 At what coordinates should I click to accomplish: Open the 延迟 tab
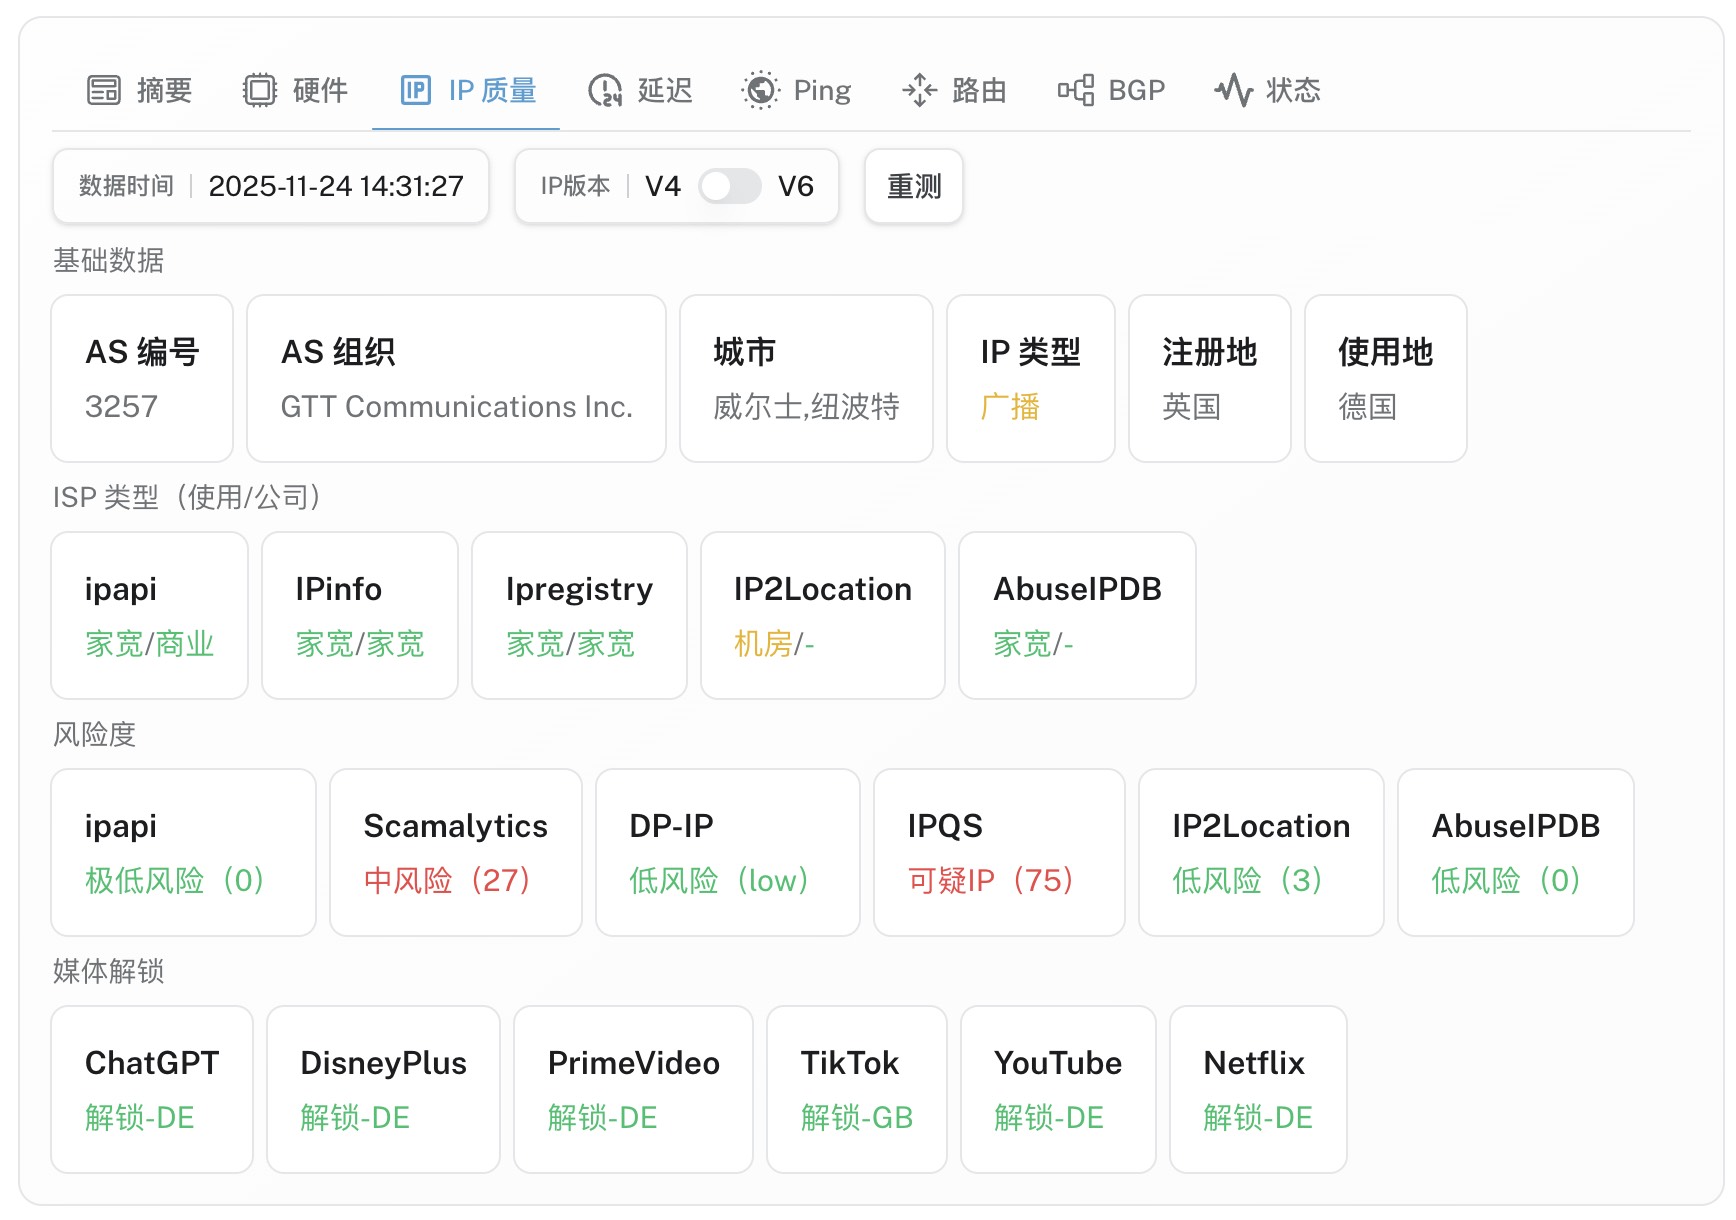pos(664,90)
